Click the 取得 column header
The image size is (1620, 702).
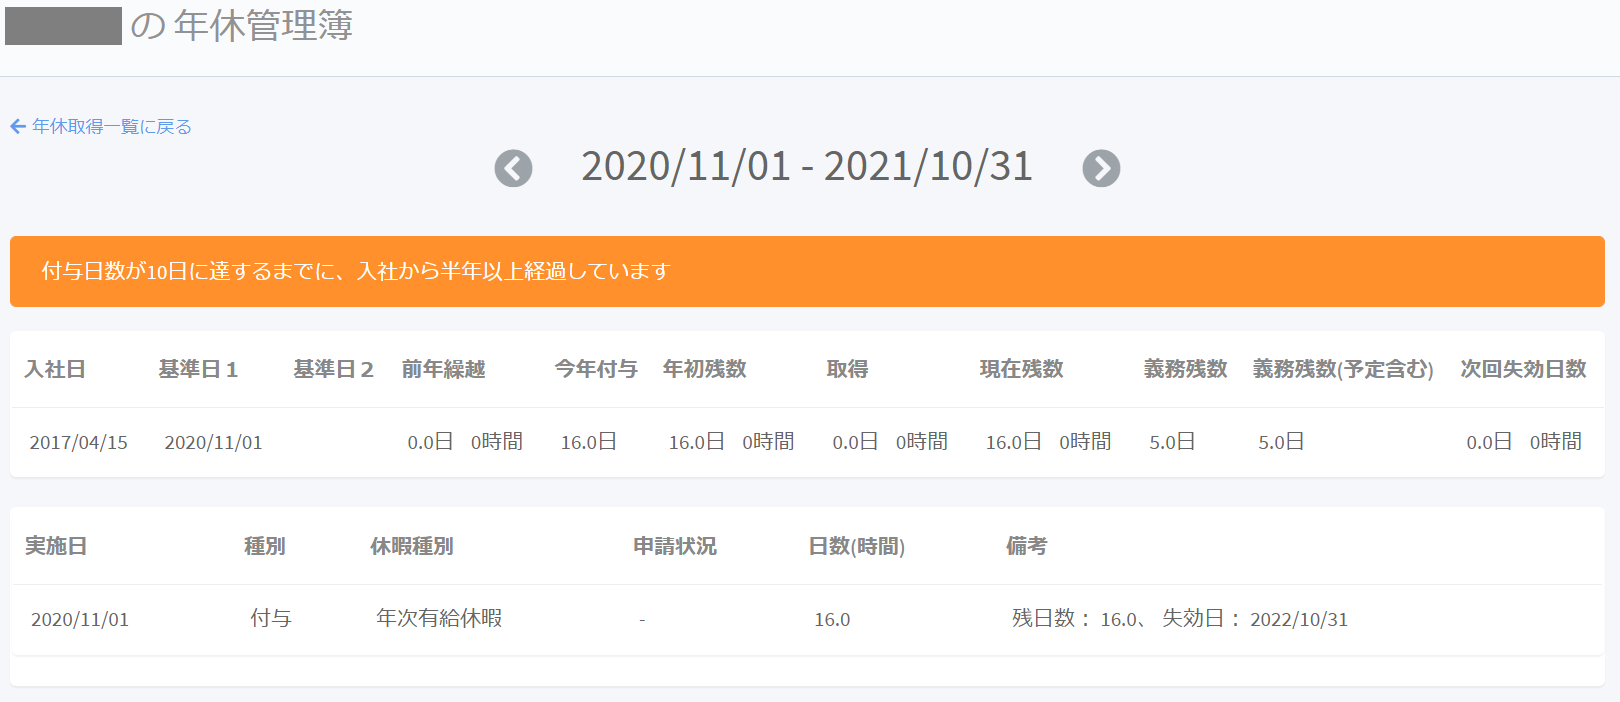pos(847,369)
